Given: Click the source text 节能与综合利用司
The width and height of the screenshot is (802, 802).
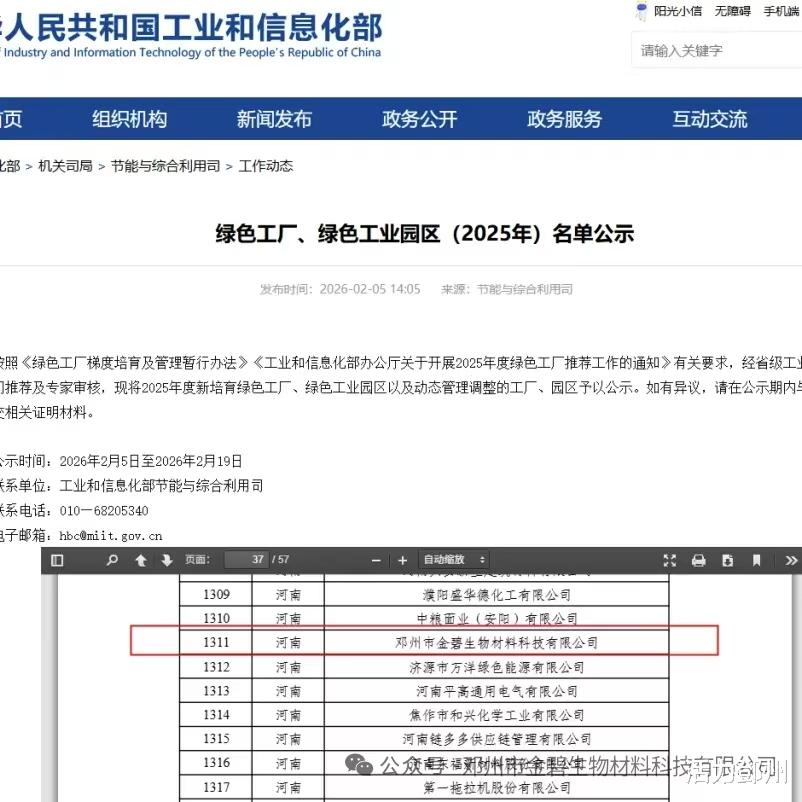Looking at the screenshot, I should [525, 289].
